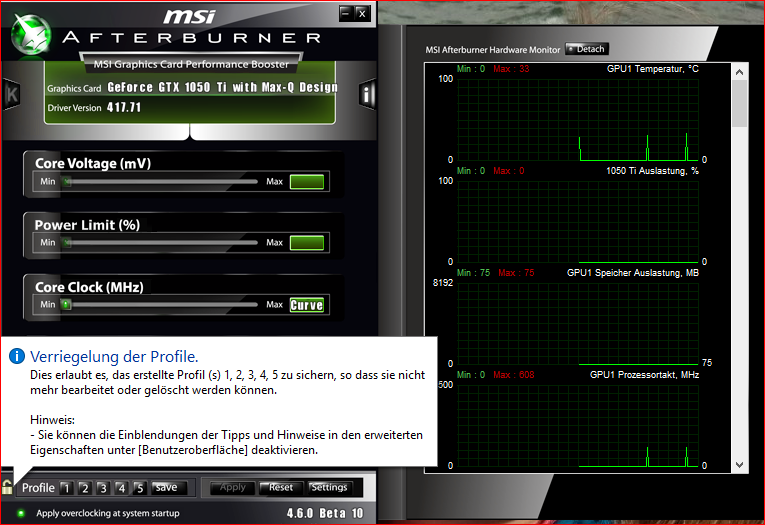Select Profile slot 3
Image resolution: width=765 pixels, height=525 pixels.
[x=102, y=488]
